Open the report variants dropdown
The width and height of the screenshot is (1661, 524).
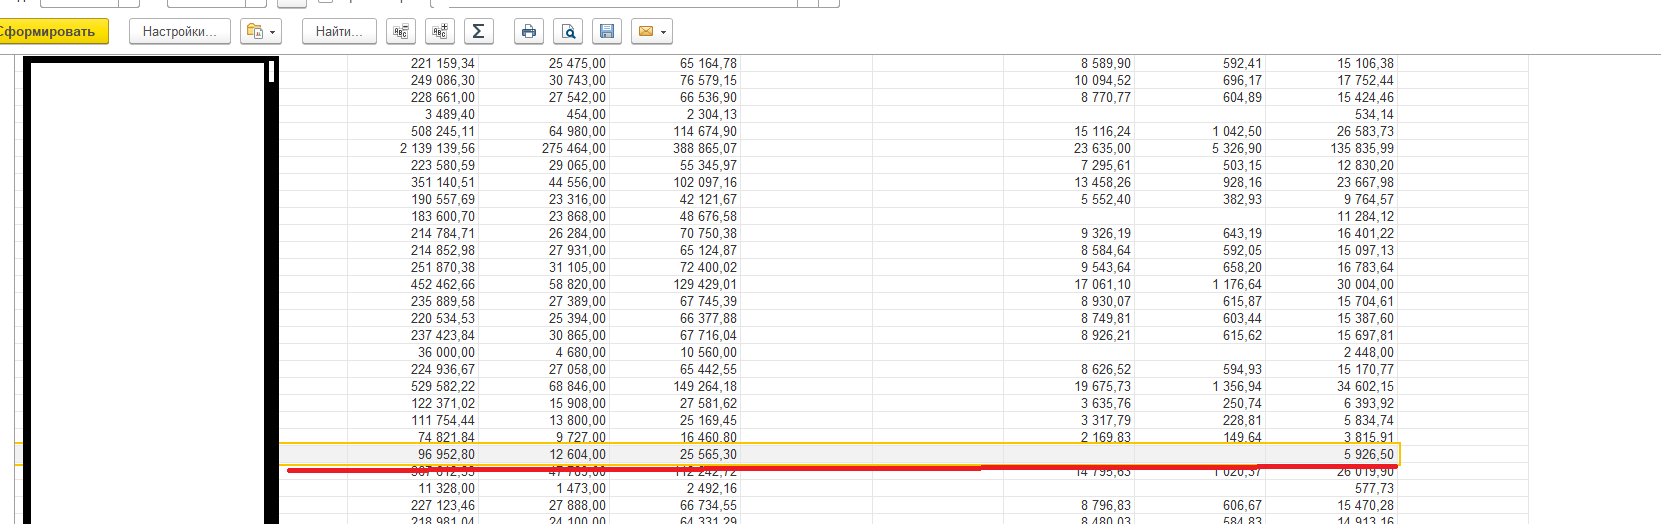coord(262,32)
